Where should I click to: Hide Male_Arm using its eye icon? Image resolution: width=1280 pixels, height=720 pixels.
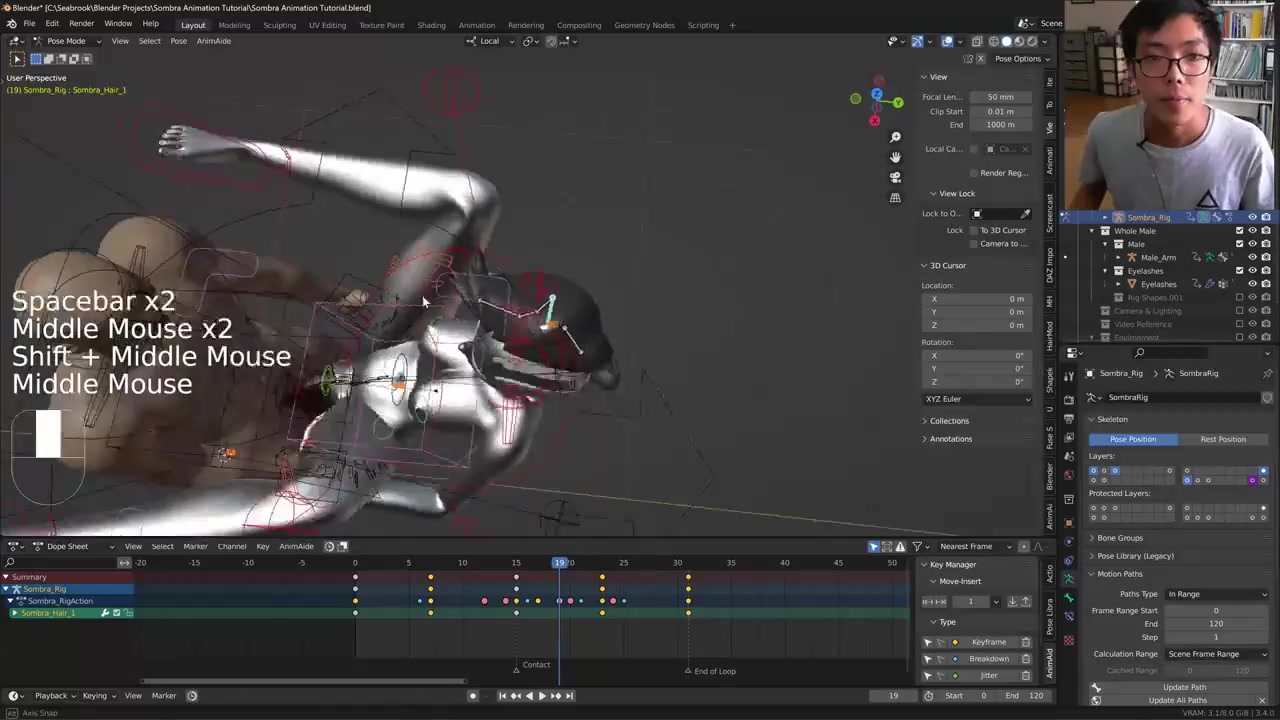1252,257
